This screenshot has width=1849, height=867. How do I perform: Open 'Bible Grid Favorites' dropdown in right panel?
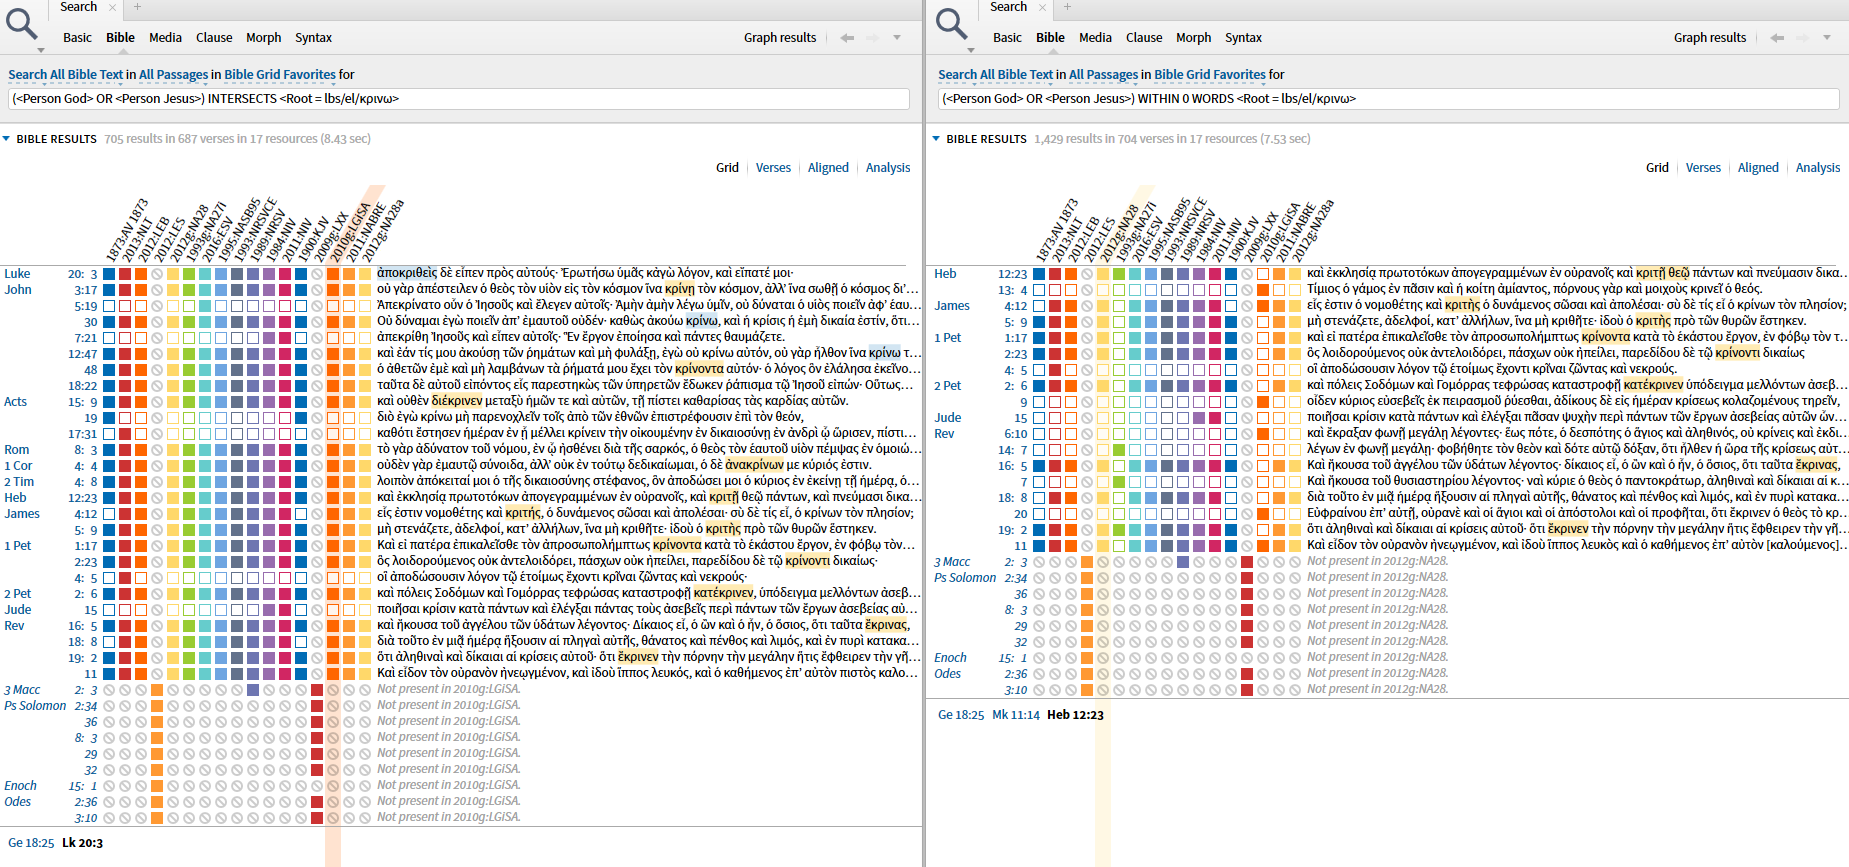tap(1210, 75)
